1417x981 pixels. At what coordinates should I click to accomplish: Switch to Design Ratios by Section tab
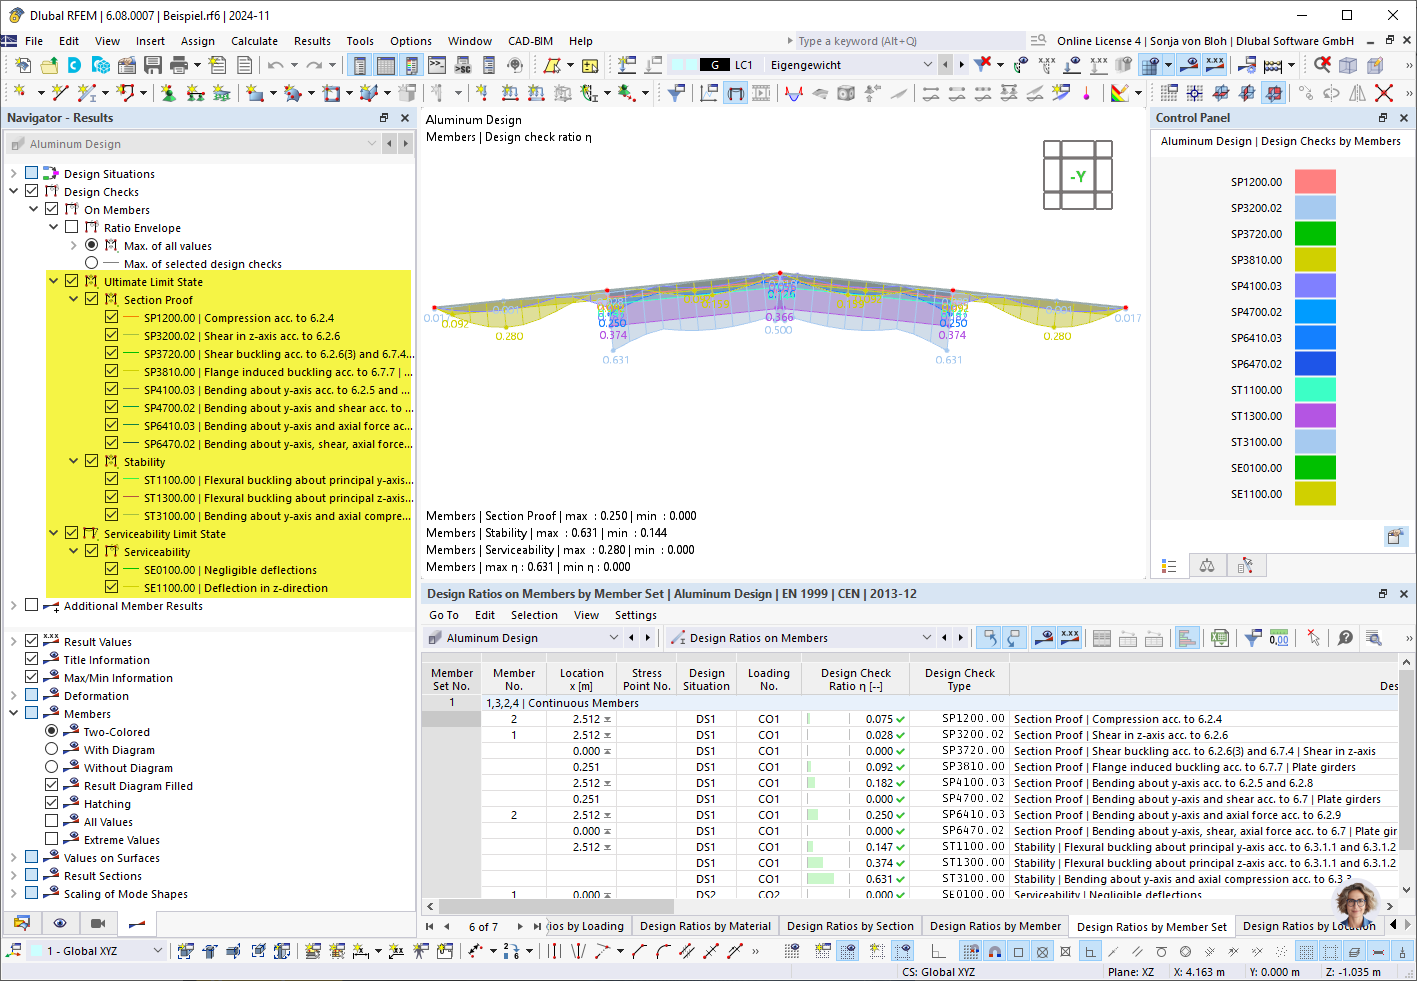850,926
